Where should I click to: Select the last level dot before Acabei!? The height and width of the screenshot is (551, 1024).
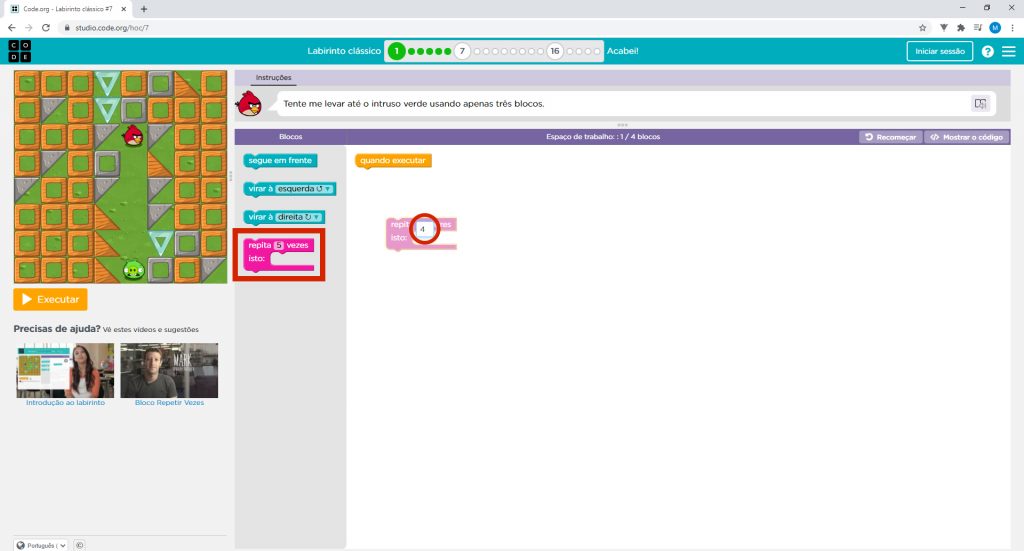[x=597, y=51]
